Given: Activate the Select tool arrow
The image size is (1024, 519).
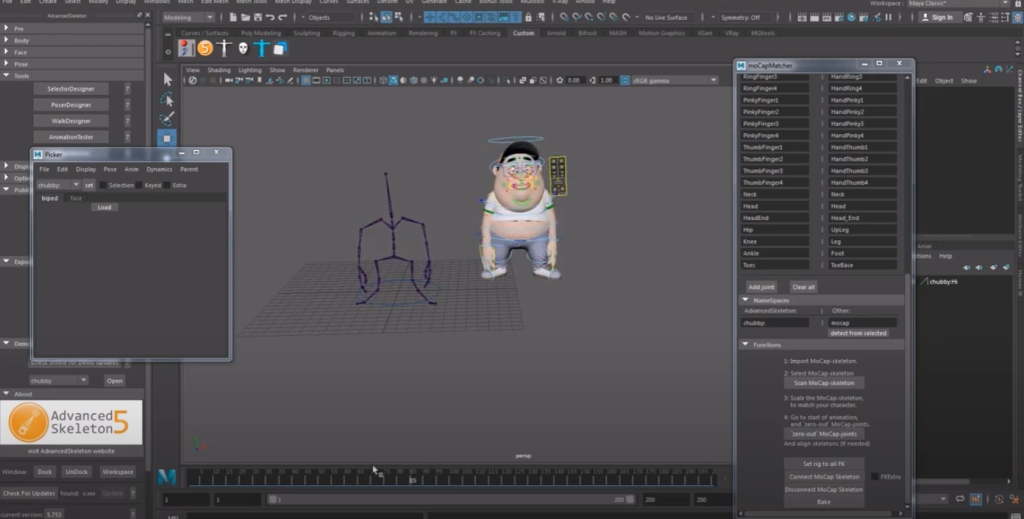Looking at the screenshot, I should point(167,79).
